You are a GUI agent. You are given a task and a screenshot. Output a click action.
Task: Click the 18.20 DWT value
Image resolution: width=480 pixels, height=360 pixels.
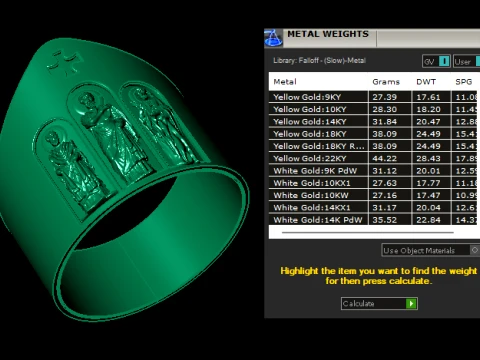[x=428, y=109]
